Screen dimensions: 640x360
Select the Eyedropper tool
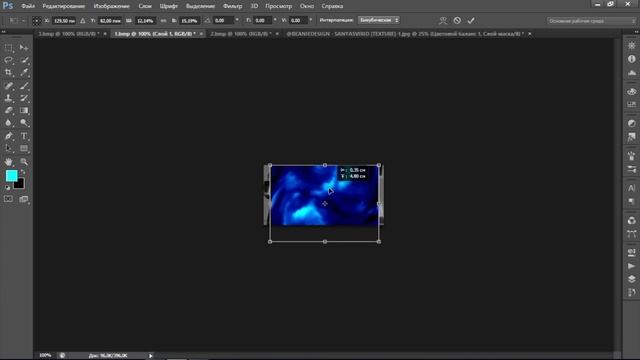[24, 72]
